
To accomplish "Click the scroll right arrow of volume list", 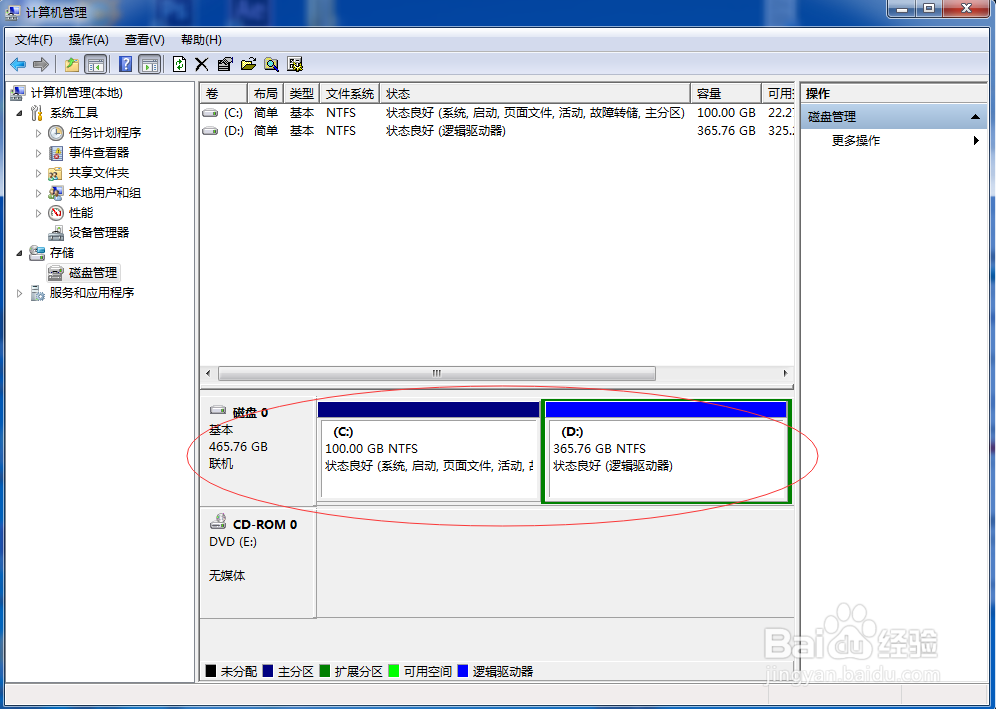I will tap(785, 374).
